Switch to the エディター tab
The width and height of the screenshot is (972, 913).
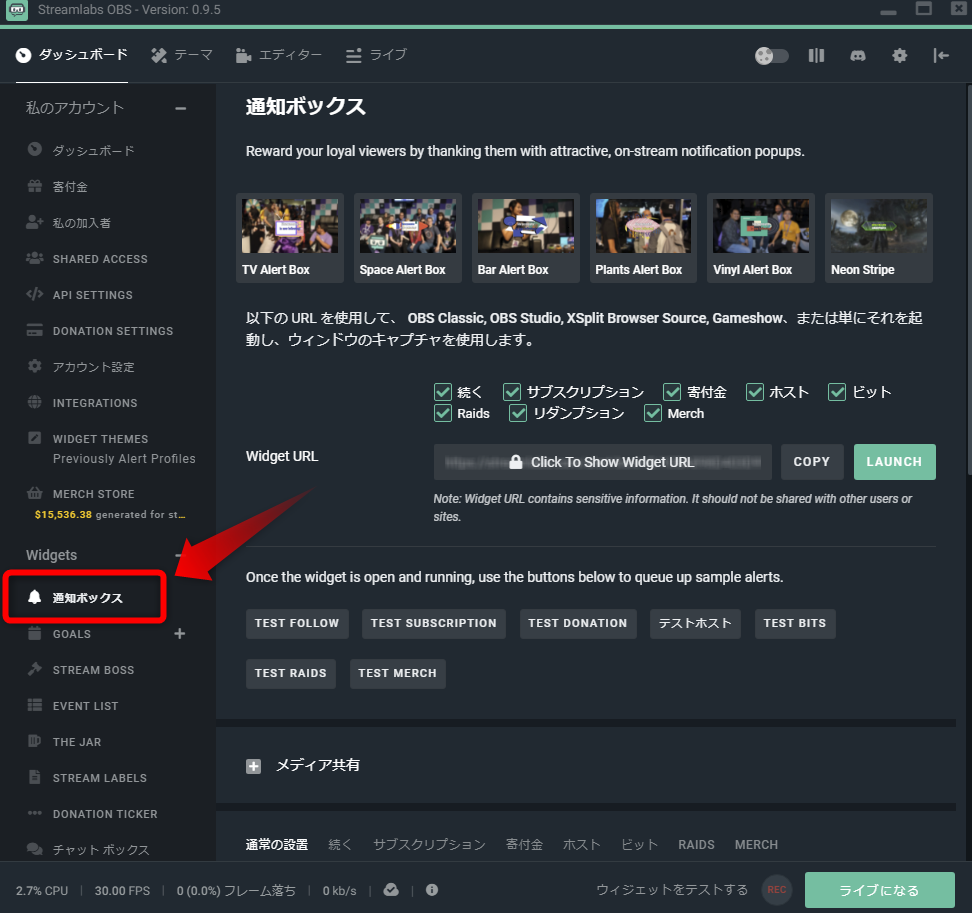pos(279,56)
